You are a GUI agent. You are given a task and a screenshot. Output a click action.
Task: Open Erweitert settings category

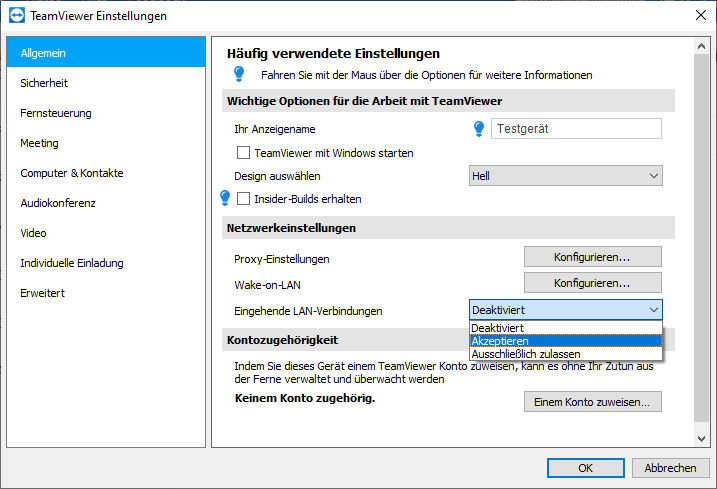pyautogui.click(x=106, y=293)
